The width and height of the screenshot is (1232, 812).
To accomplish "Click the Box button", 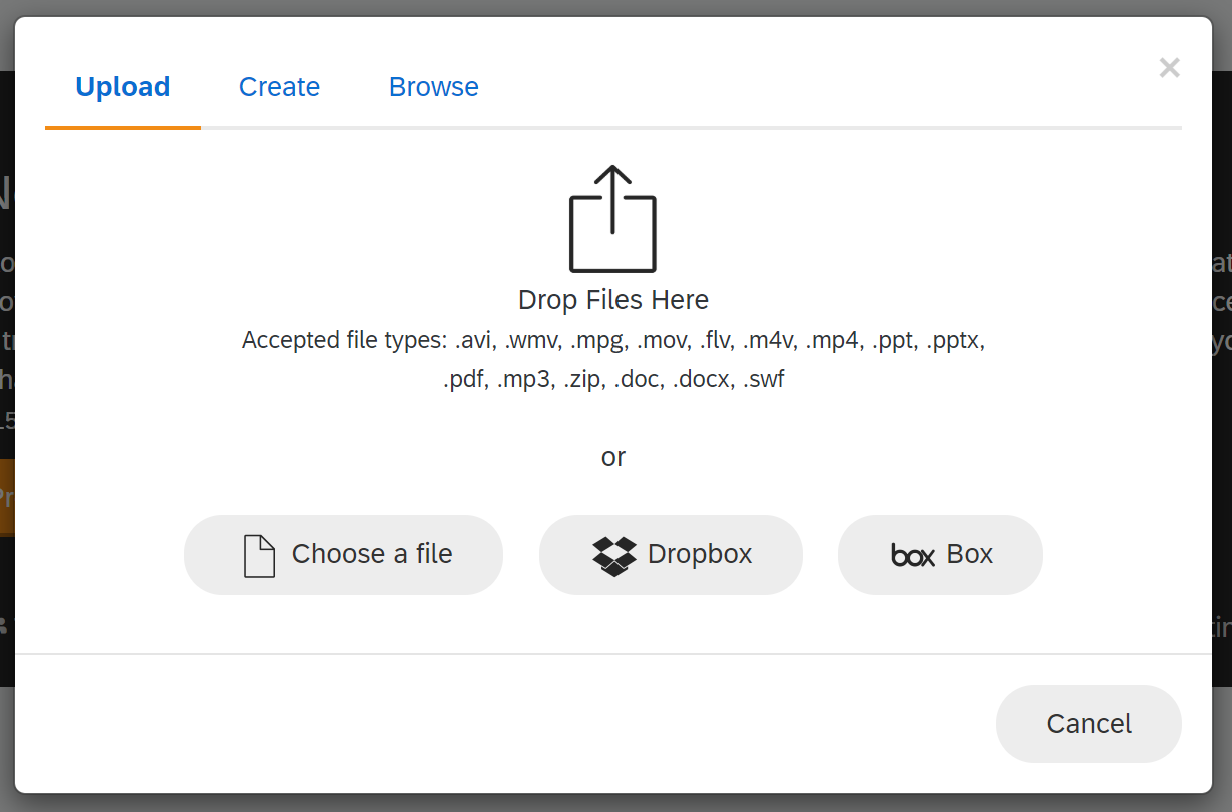I will [x=940, y=555].
